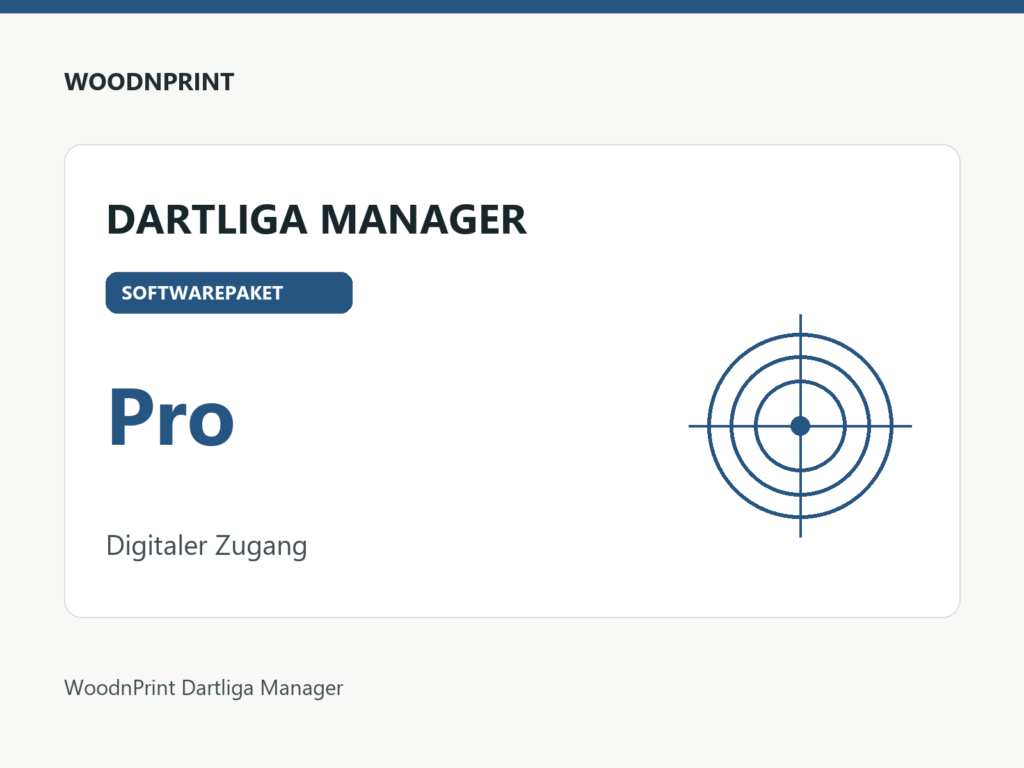
Task: Click the dartboard target icon
Action: [800, 426]
